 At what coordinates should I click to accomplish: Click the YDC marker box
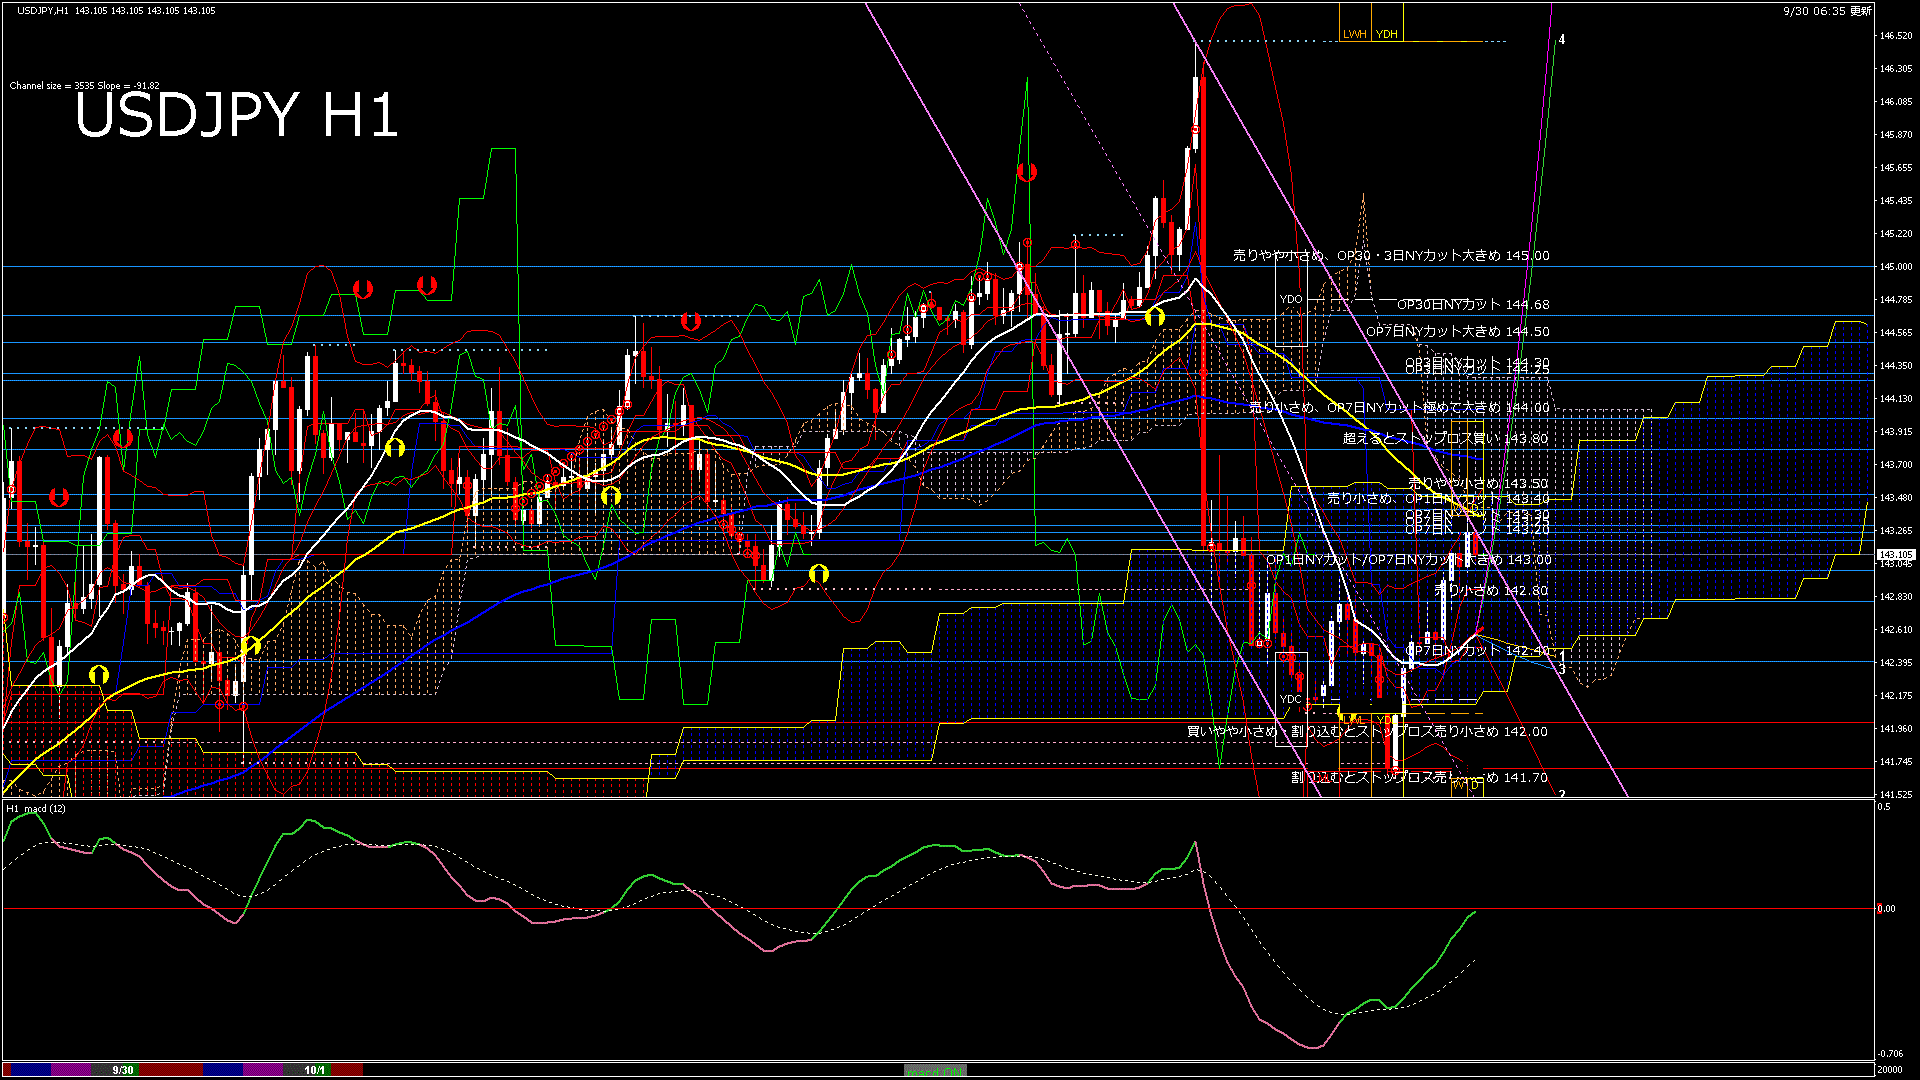[1290, 699]
